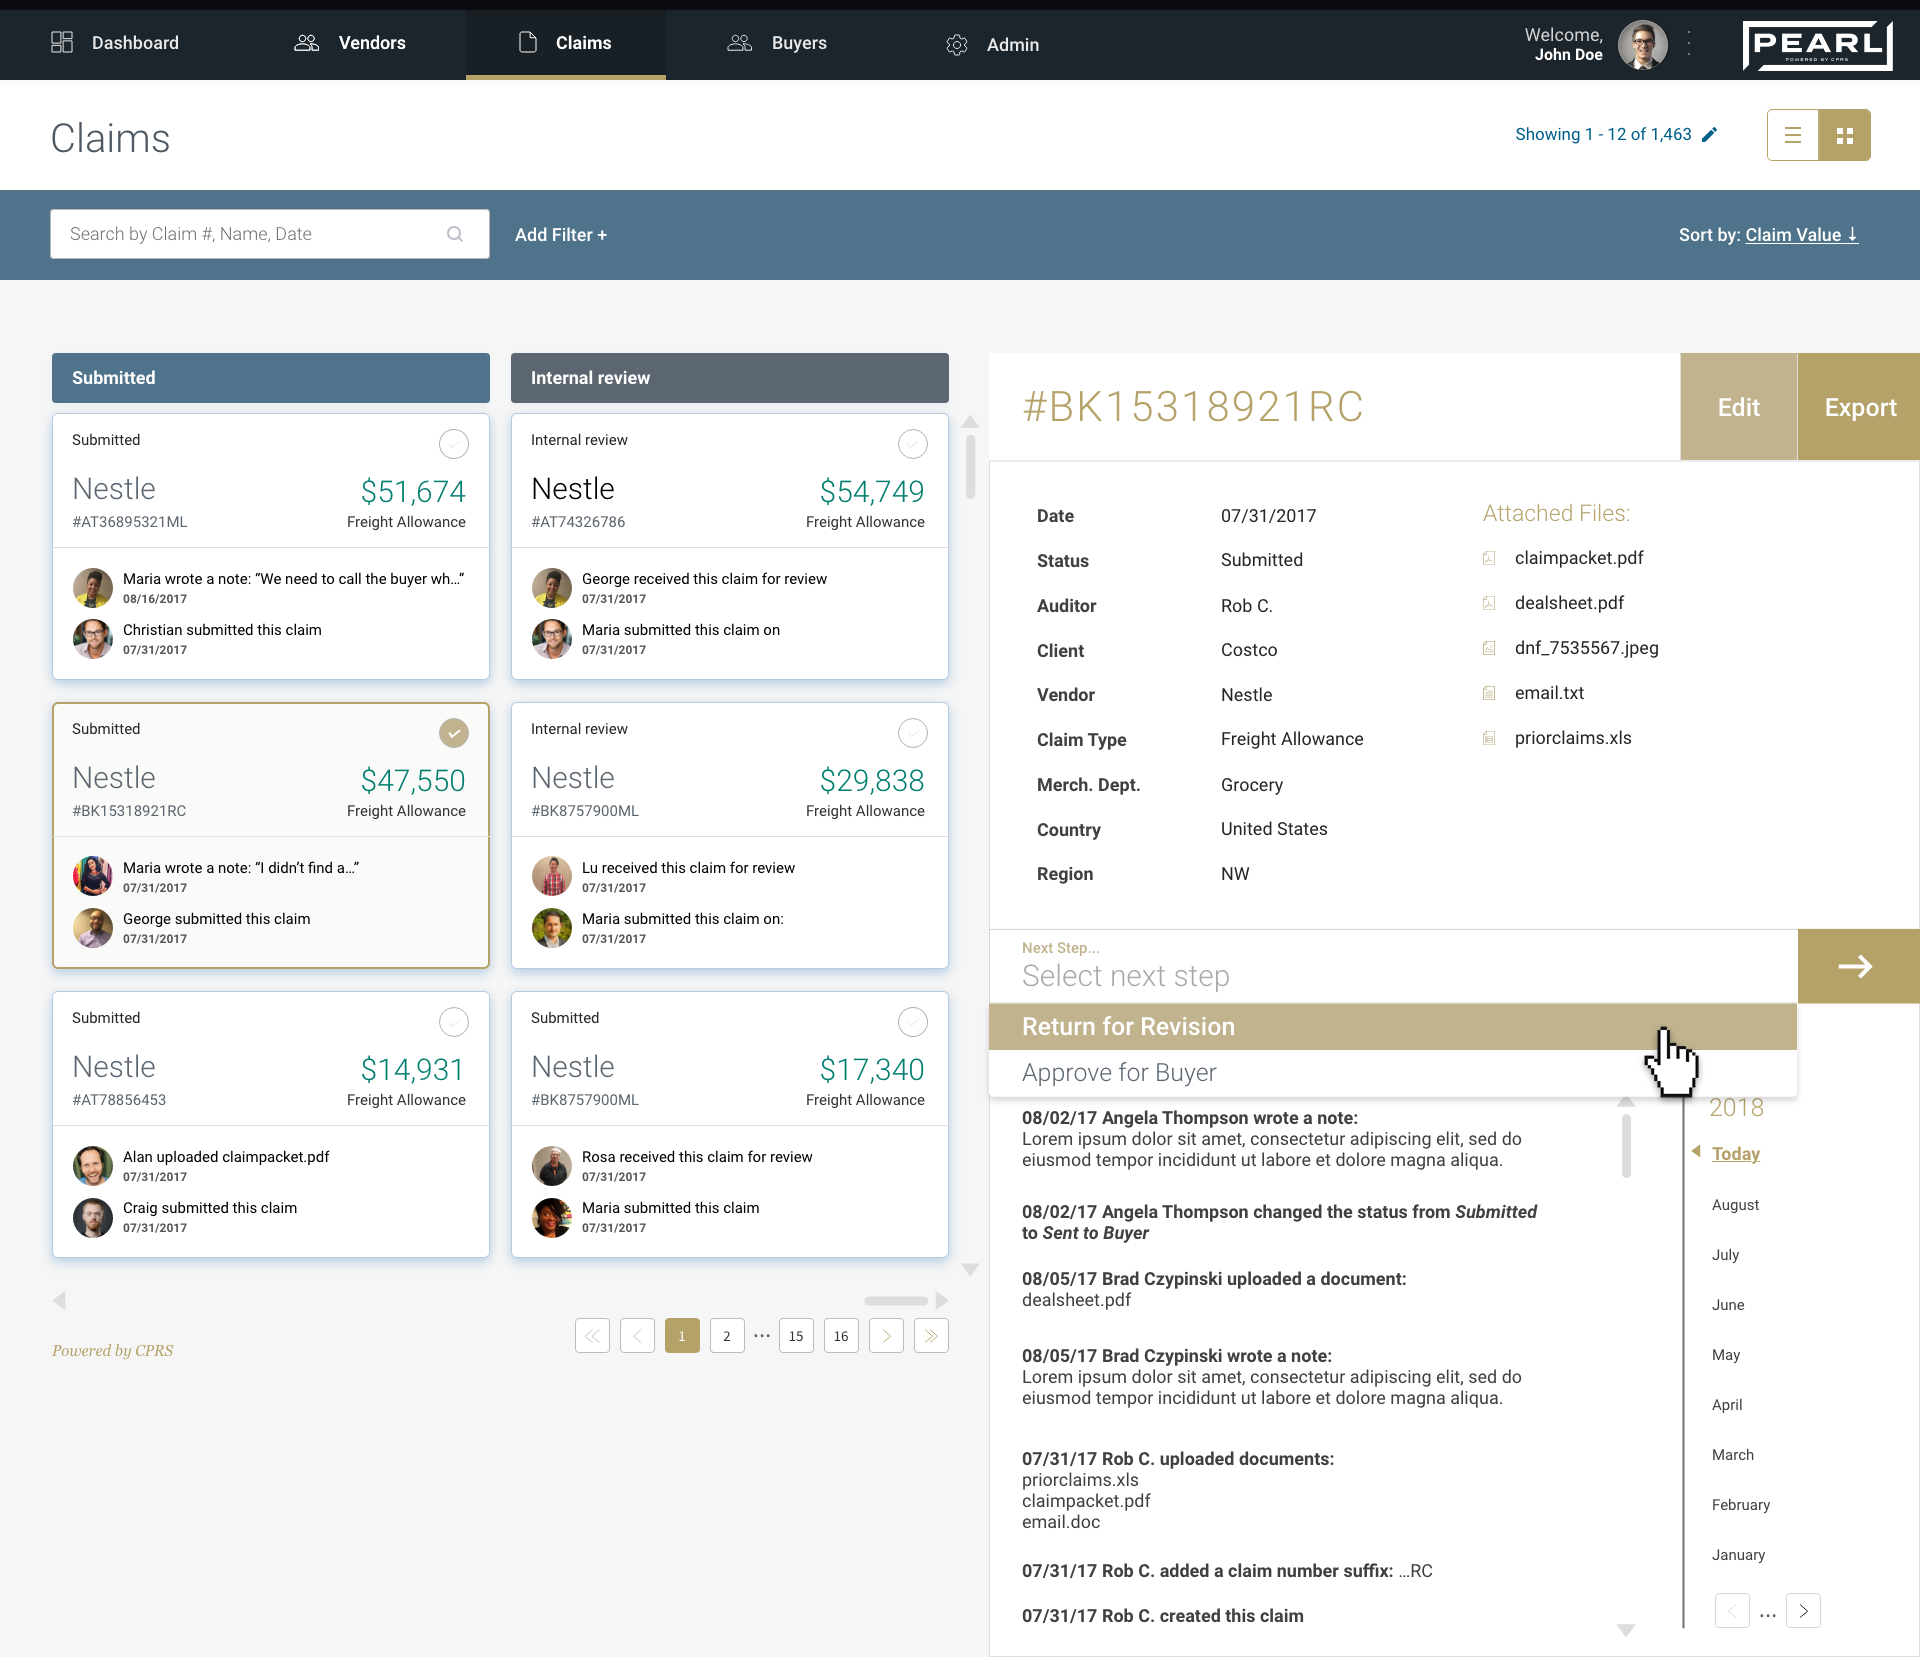Click the search magnifier icon

coord(455,234)
